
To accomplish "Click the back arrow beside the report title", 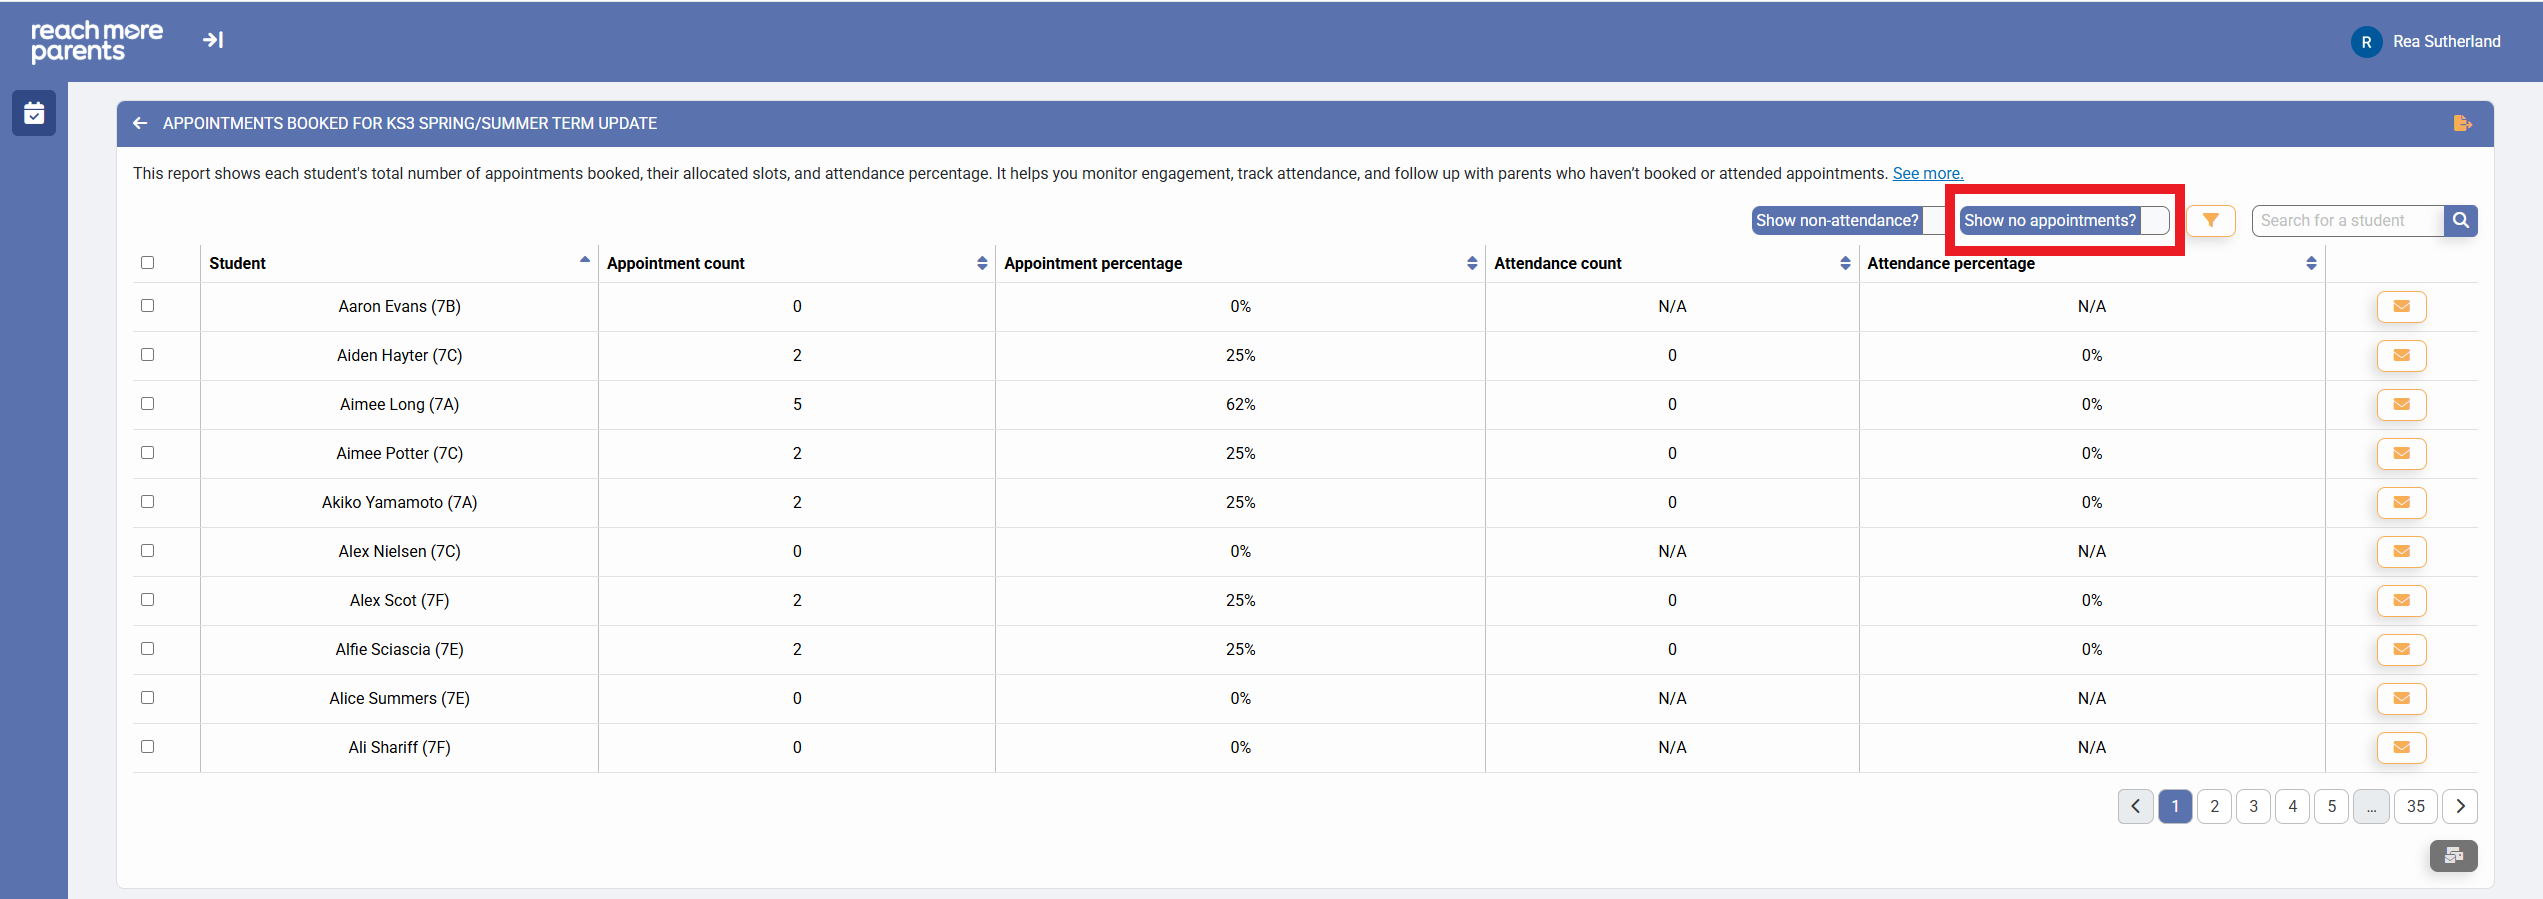I will [140, 123].
